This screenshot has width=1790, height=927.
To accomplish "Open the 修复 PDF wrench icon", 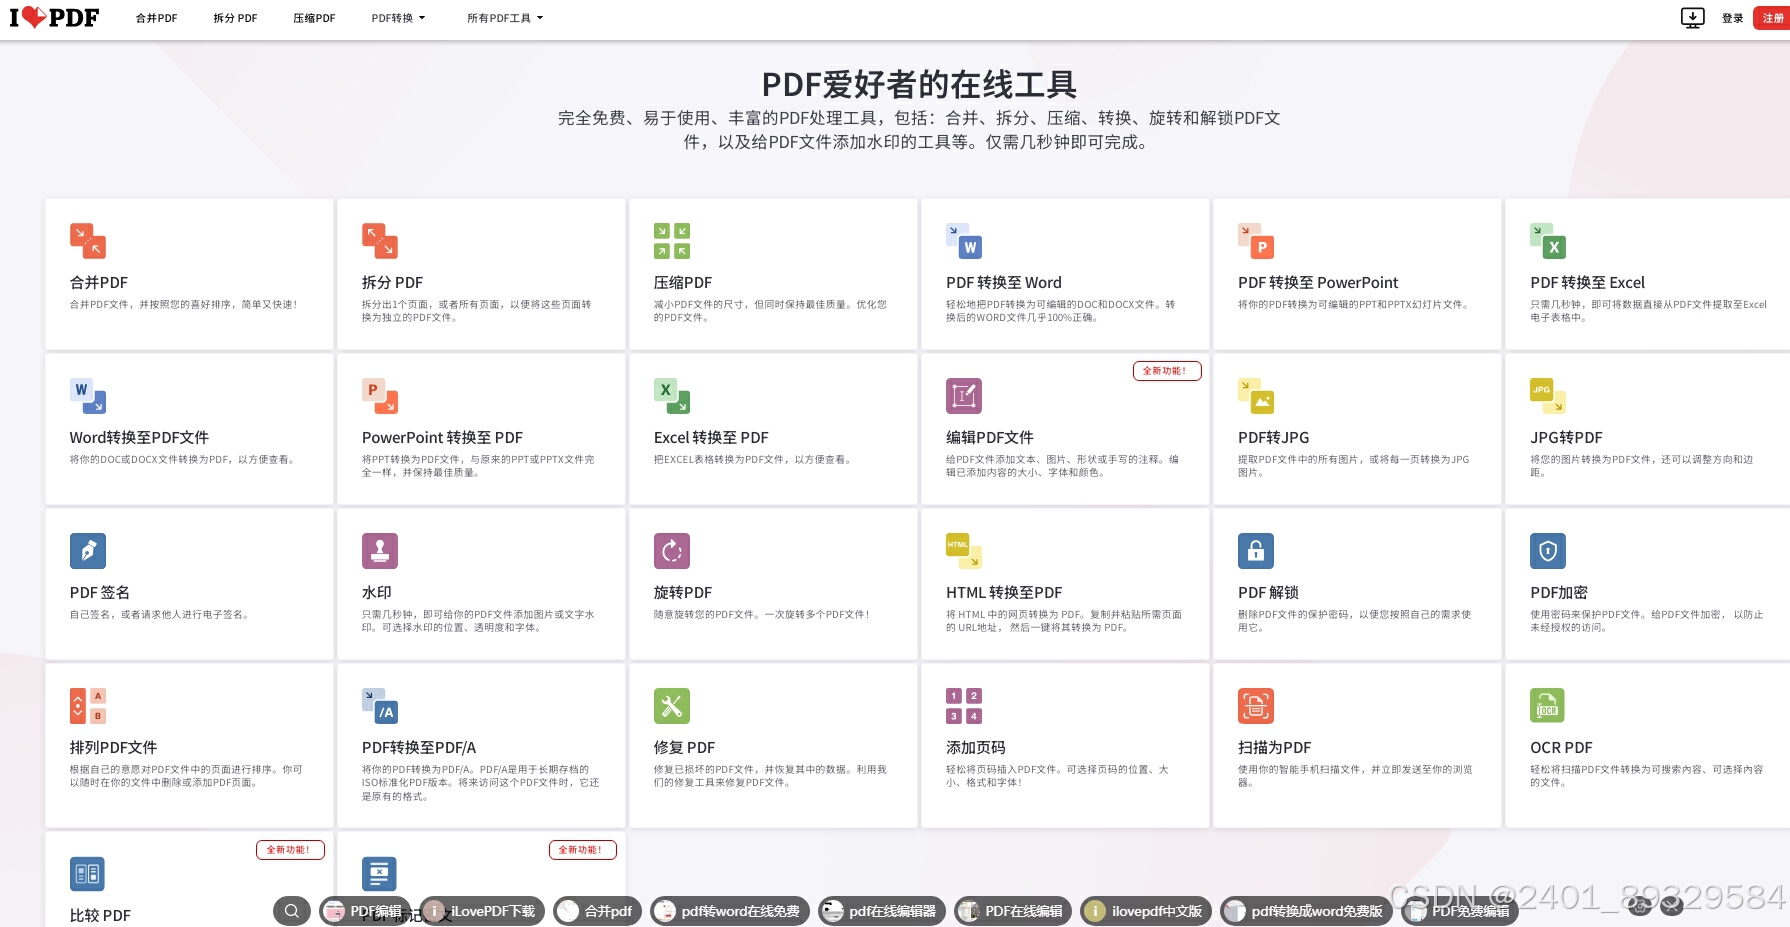I will [672, 706].
